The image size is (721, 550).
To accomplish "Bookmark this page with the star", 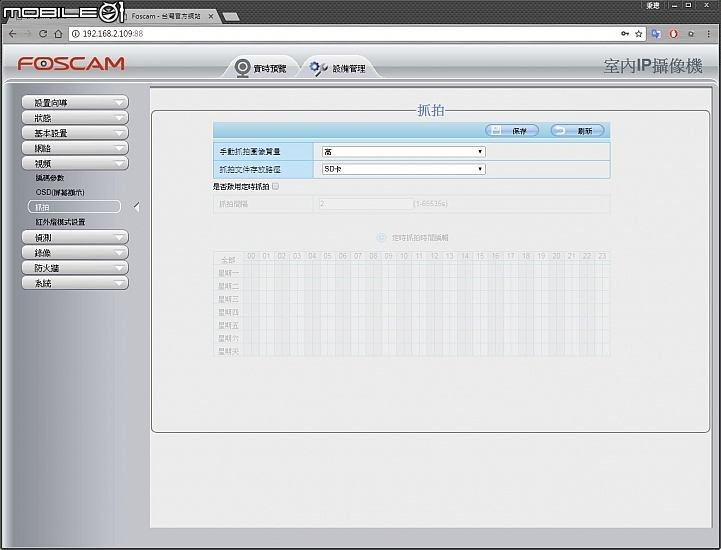I will (639, 34).
